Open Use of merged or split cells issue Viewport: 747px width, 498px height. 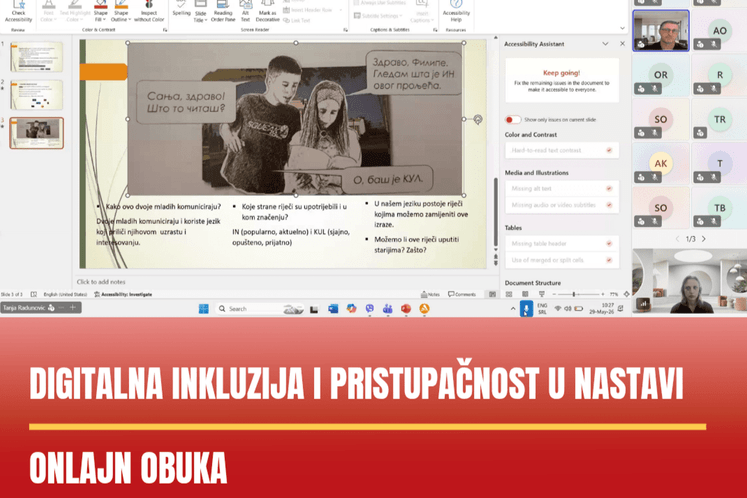pos(562,260)
